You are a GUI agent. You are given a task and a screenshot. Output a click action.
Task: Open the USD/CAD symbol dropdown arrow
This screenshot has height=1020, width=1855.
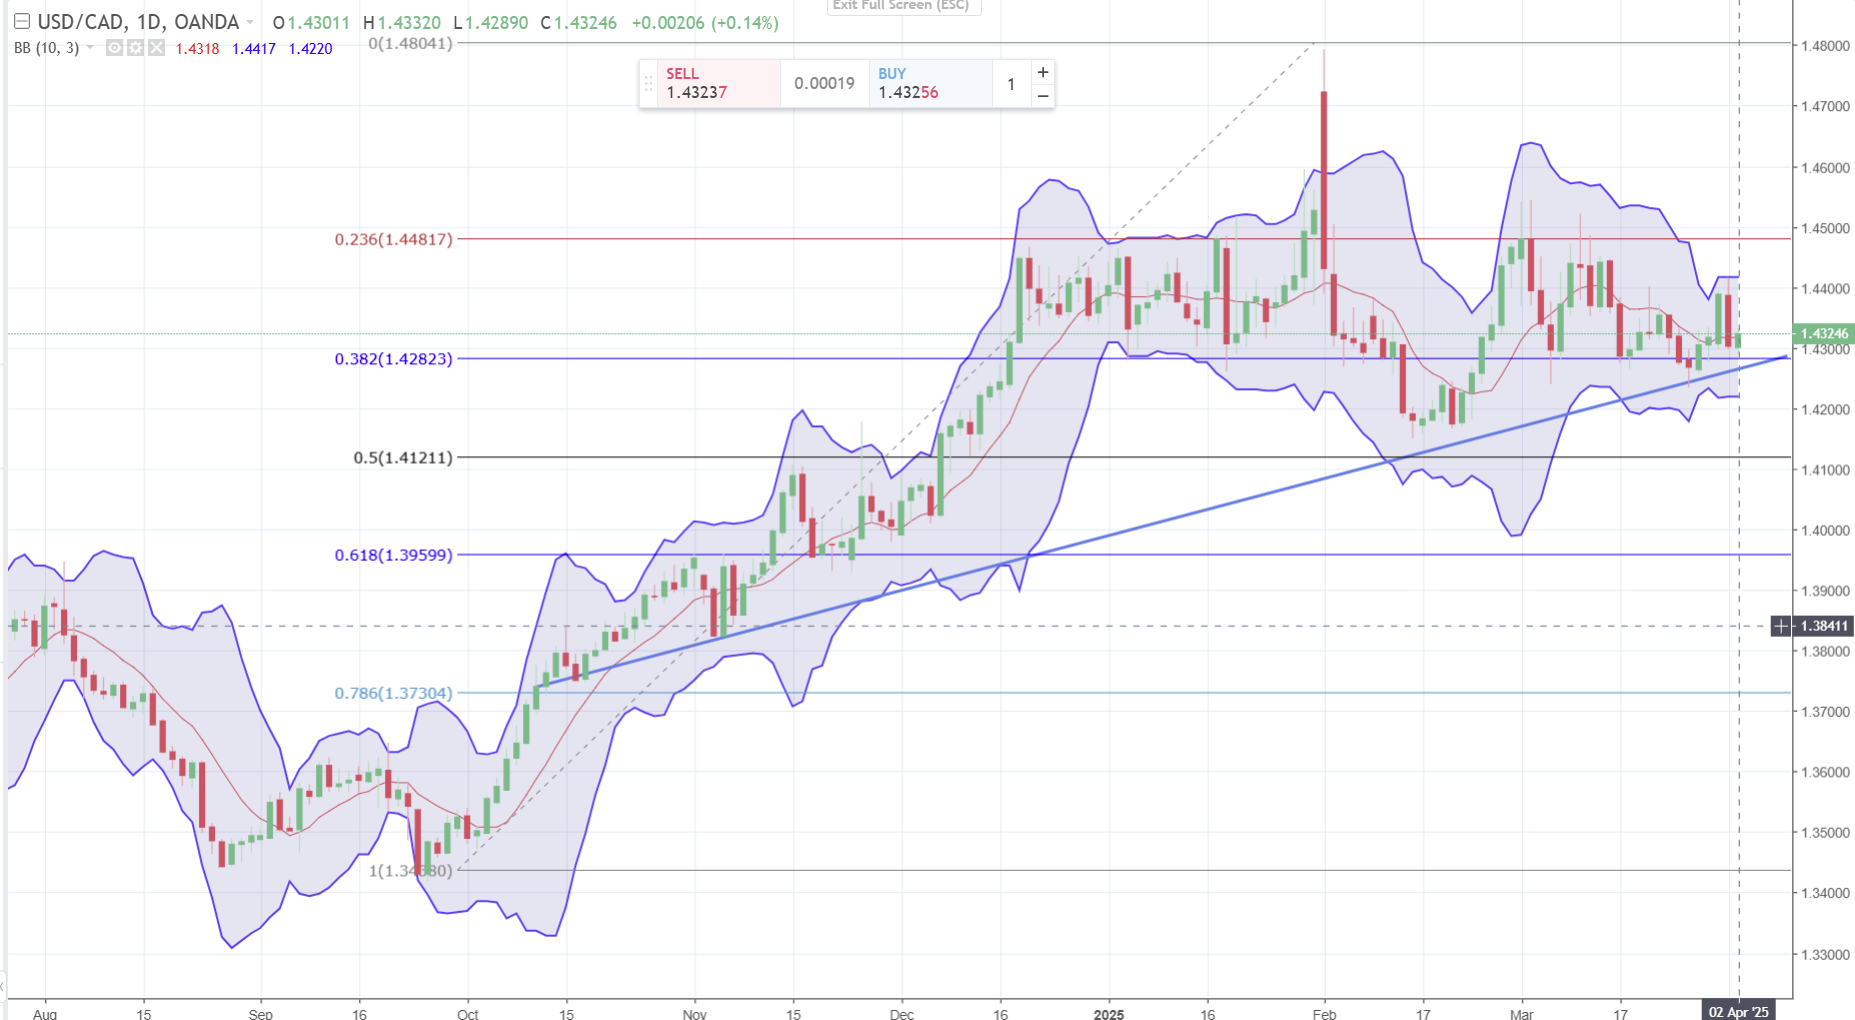click(250, 22)
